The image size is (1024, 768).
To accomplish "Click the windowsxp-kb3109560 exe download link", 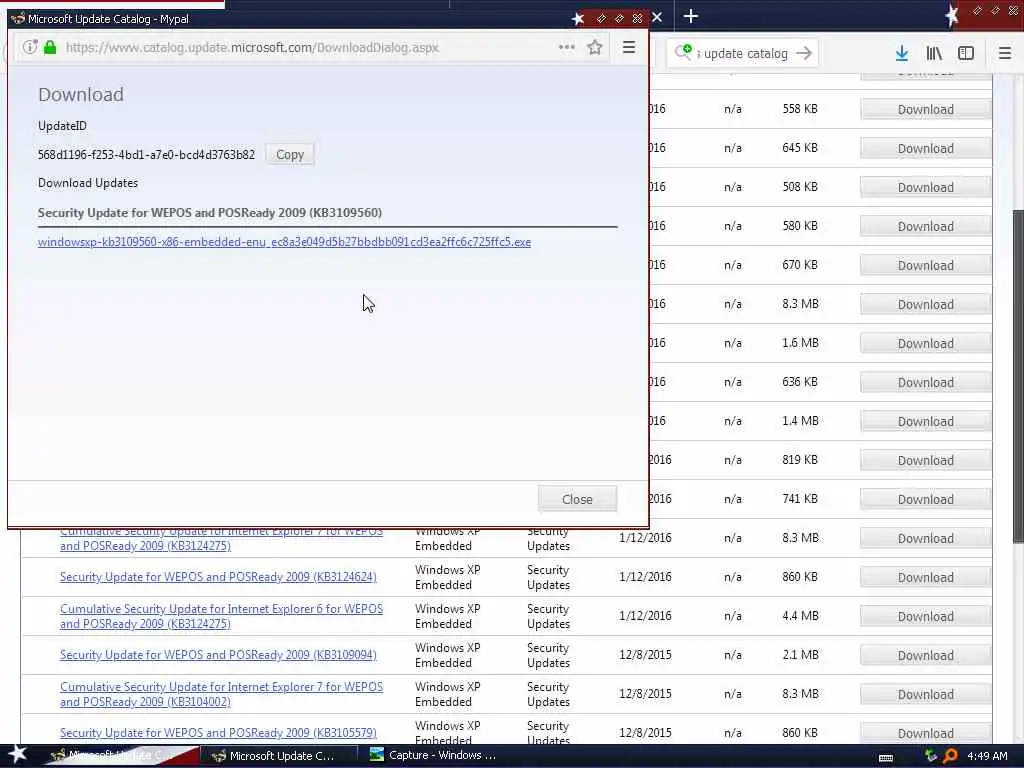I will (284, 242).
